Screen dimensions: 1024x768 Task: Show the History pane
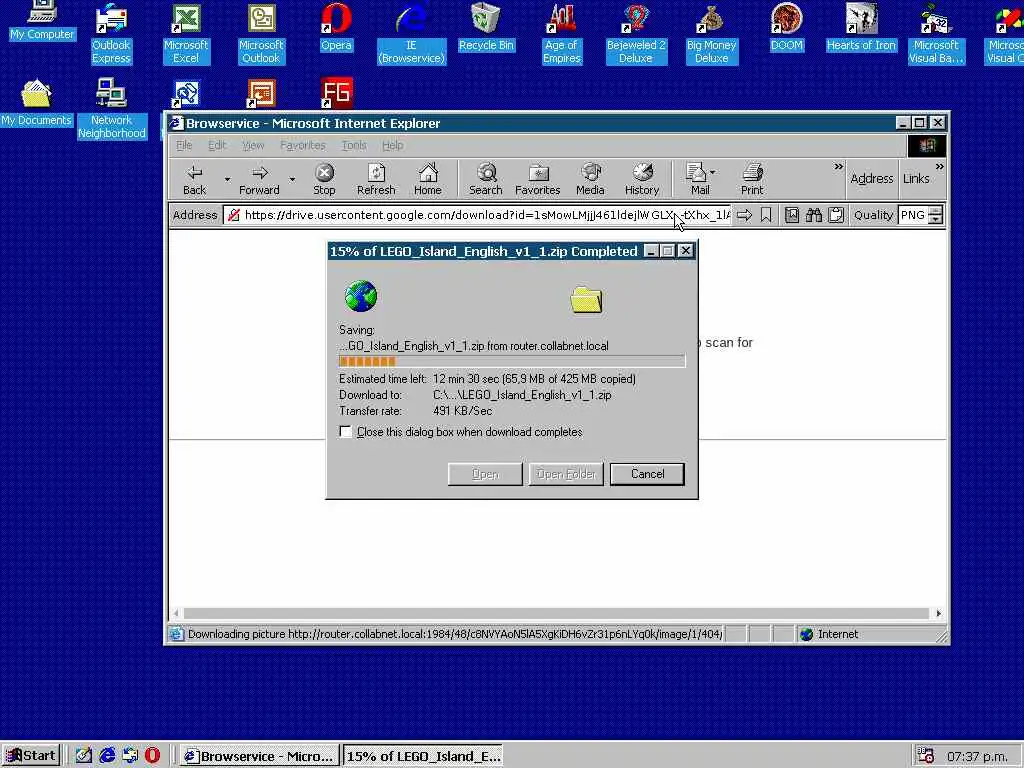[642, 179]
